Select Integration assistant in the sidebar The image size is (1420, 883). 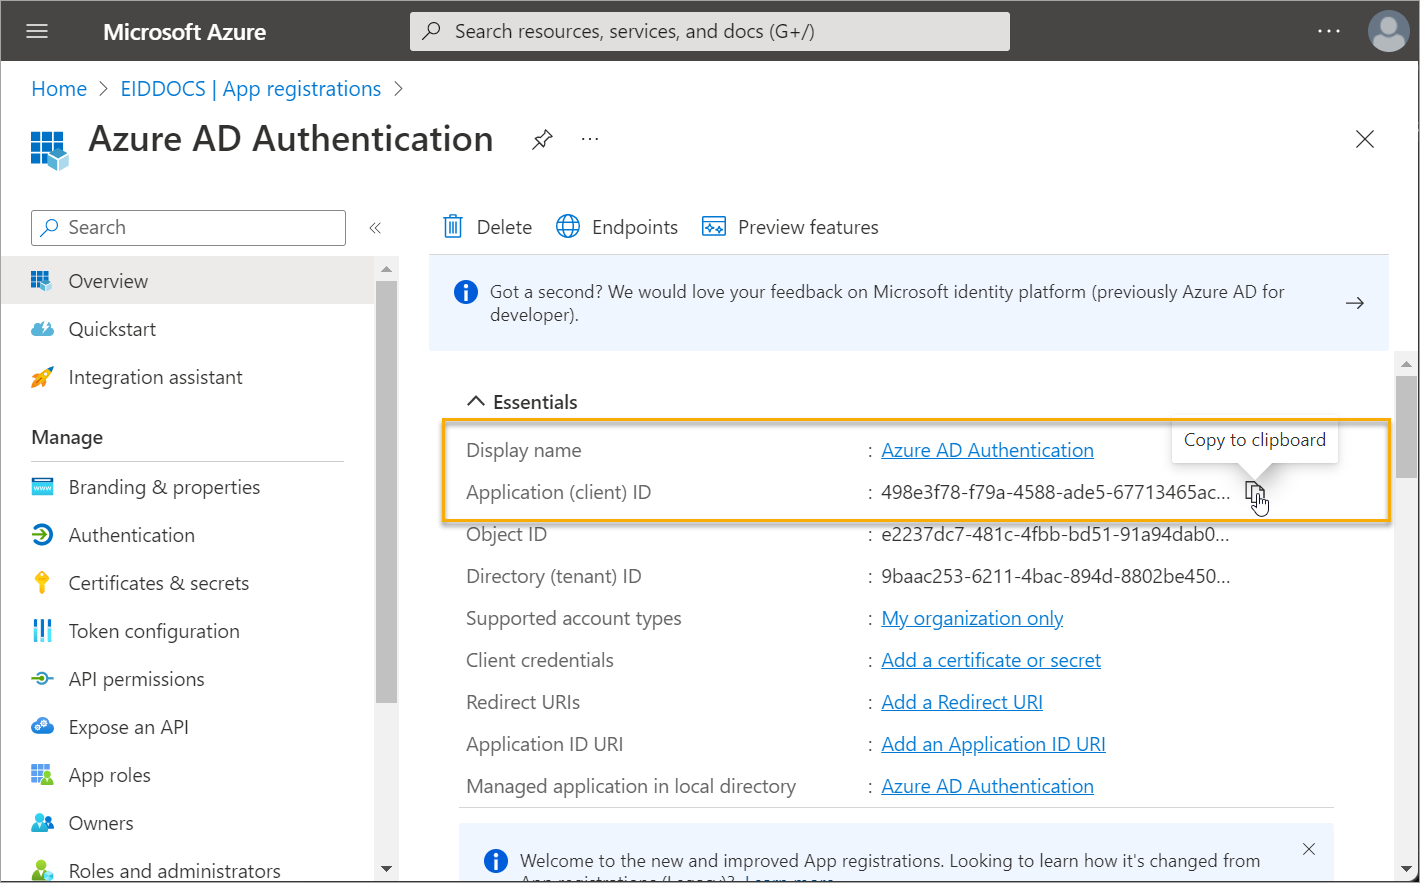click(155, 377)
